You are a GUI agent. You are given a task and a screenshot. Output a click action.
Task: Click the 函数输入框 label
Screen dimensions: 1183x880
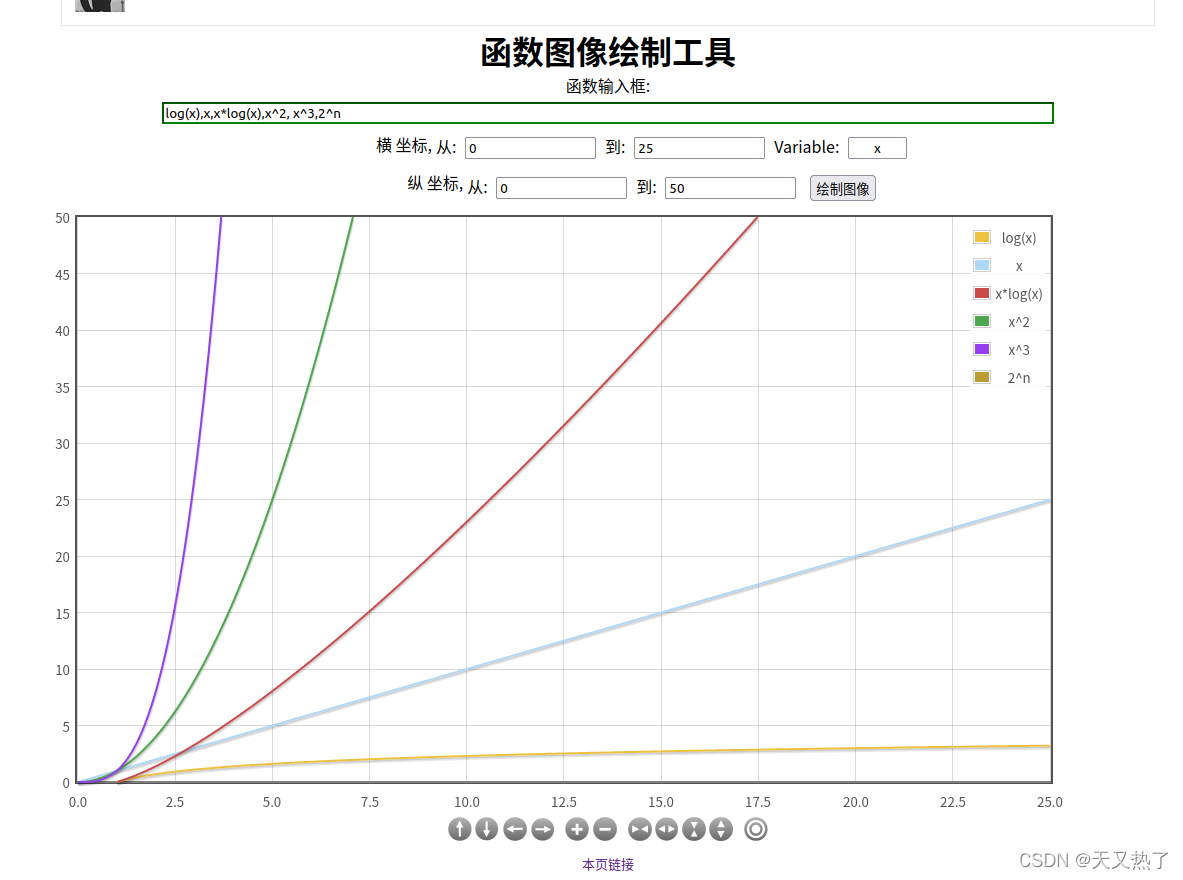coord(608,87)
